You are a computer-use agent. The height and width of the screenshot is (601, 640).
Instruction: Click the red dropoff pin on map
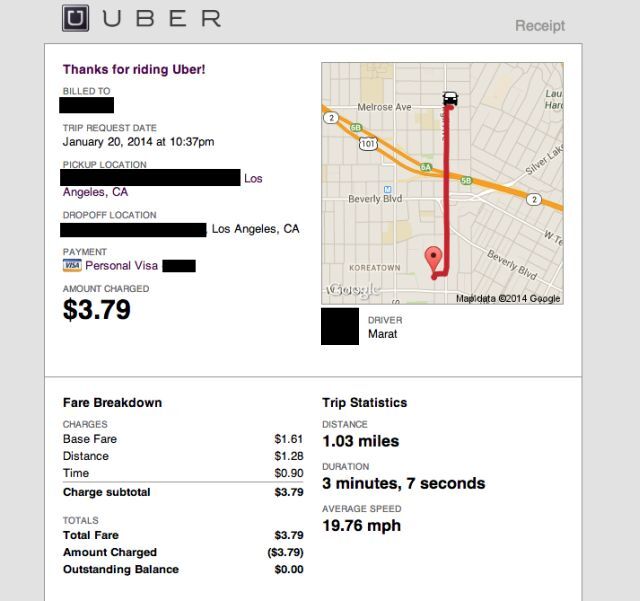(x=434, y=259)
